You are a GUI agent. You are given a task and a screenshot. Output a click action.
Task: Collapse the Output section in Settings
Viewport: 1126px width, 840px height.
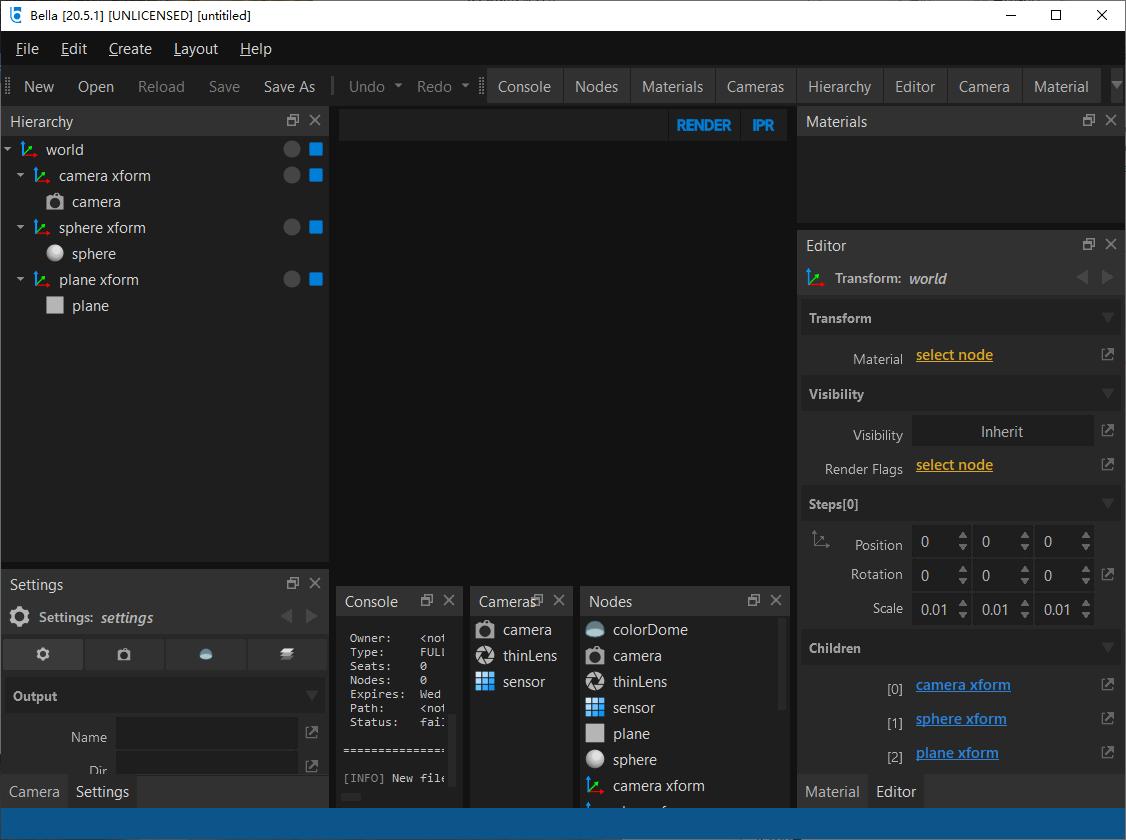coord(312,695)
